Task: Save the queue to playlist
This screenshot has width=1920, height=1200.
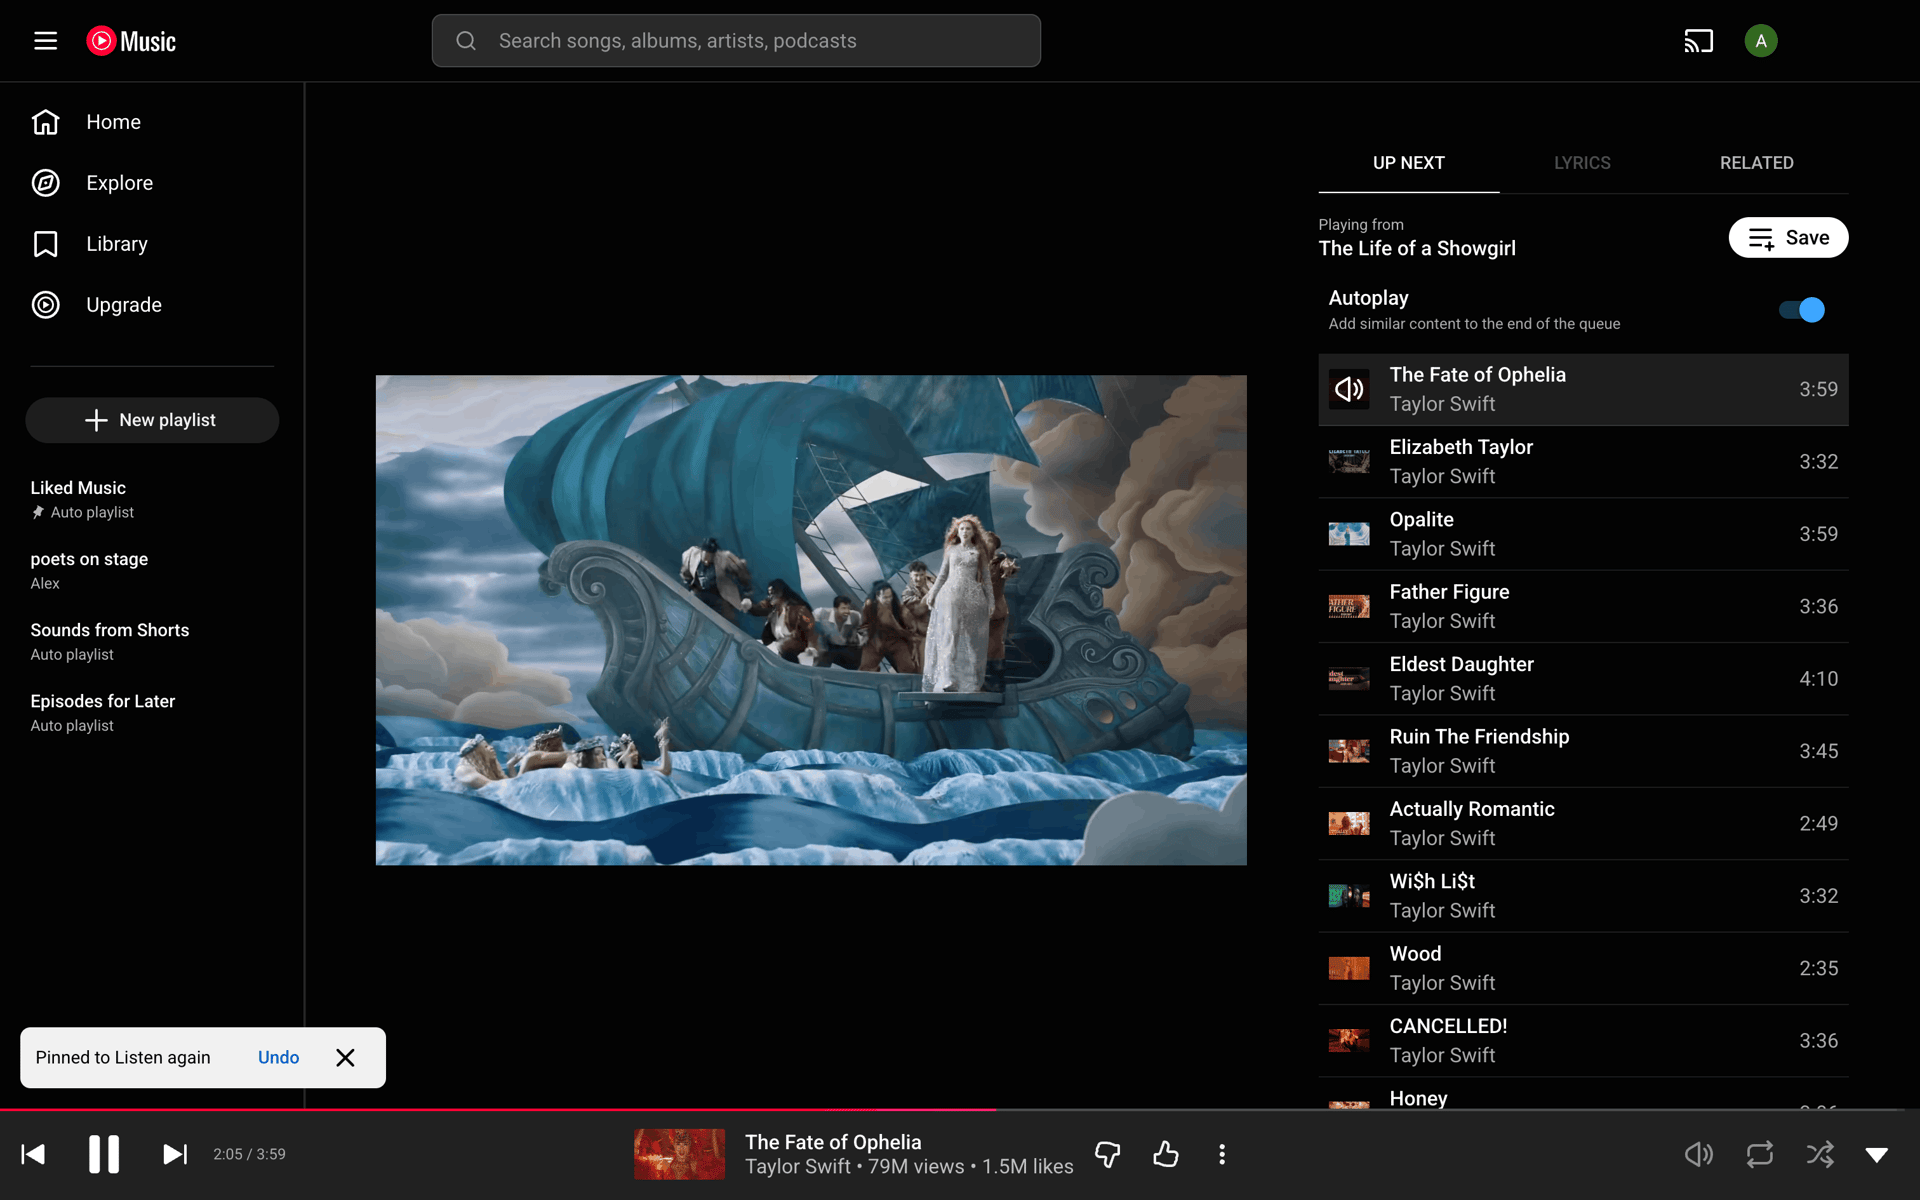Action: tap(1788, 238)
